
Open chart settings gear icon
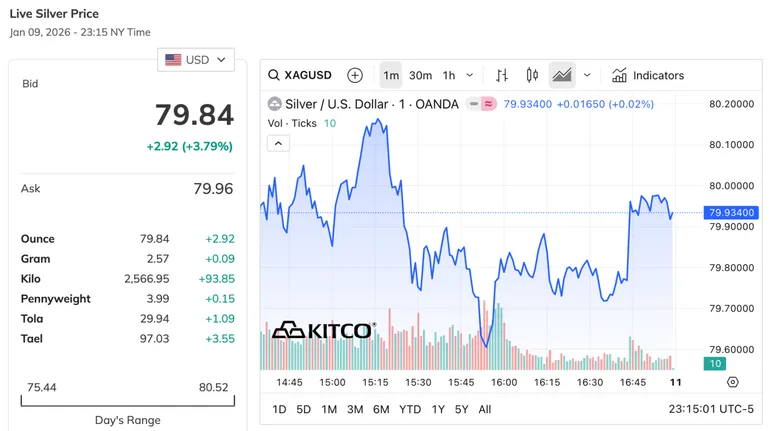(732, 382)
